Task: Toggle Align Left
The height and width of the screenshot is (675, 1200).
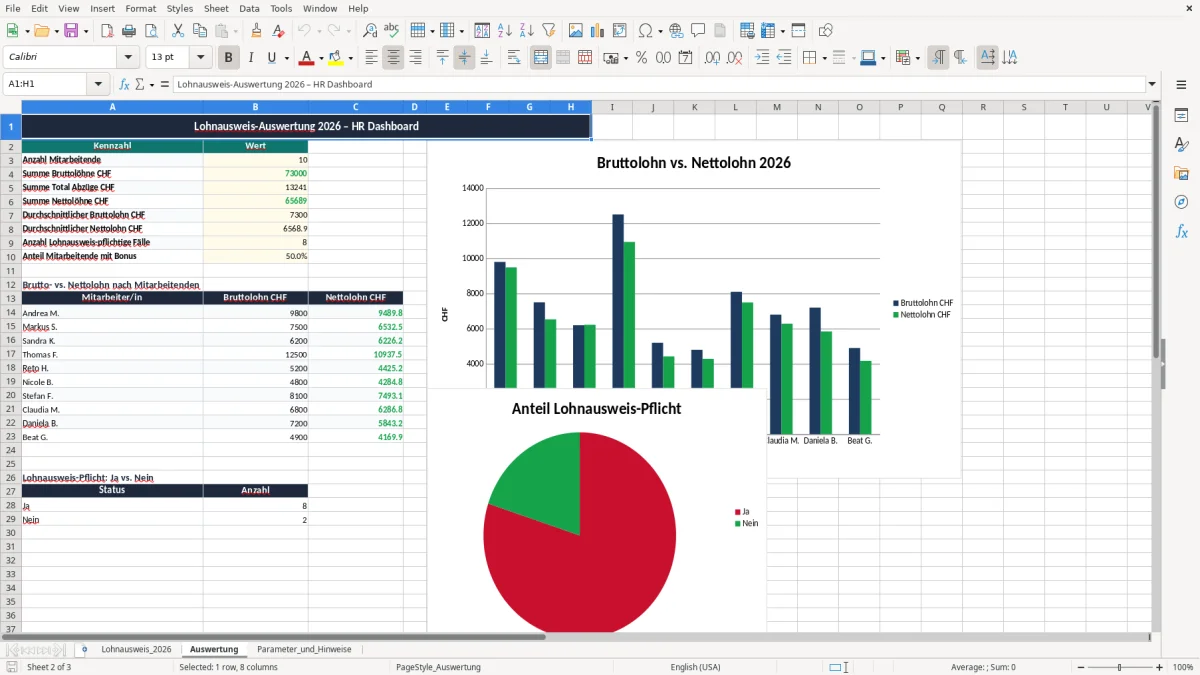Action: pyautogui.click(x=371, y=58)
